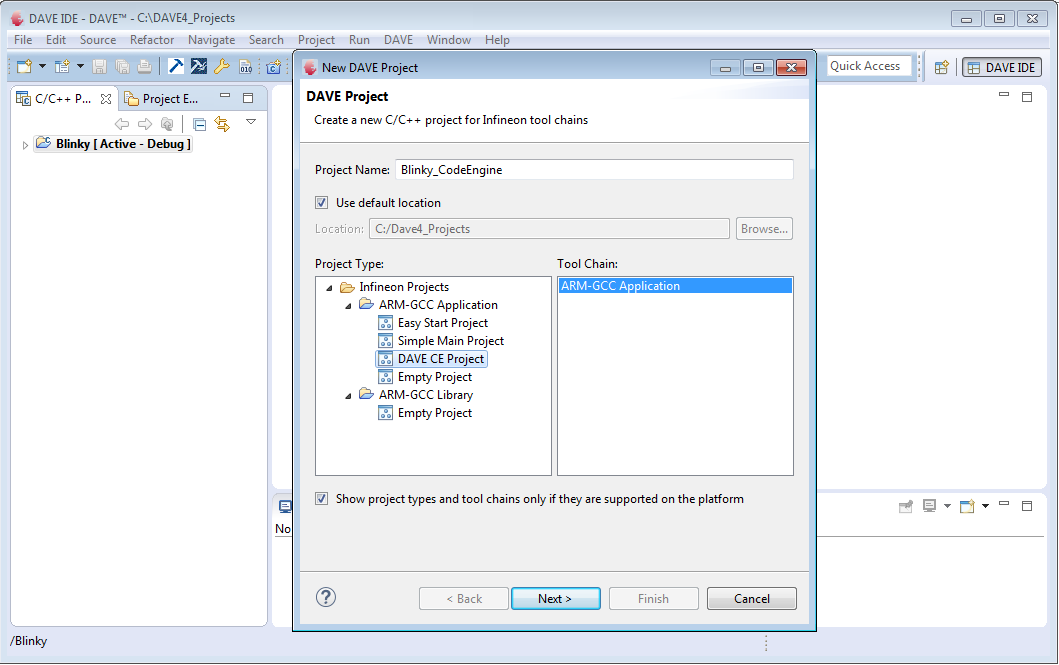Open the projects view menu triangle
The height and width of the screenshot is (665, 1059).
pos(251,122)
